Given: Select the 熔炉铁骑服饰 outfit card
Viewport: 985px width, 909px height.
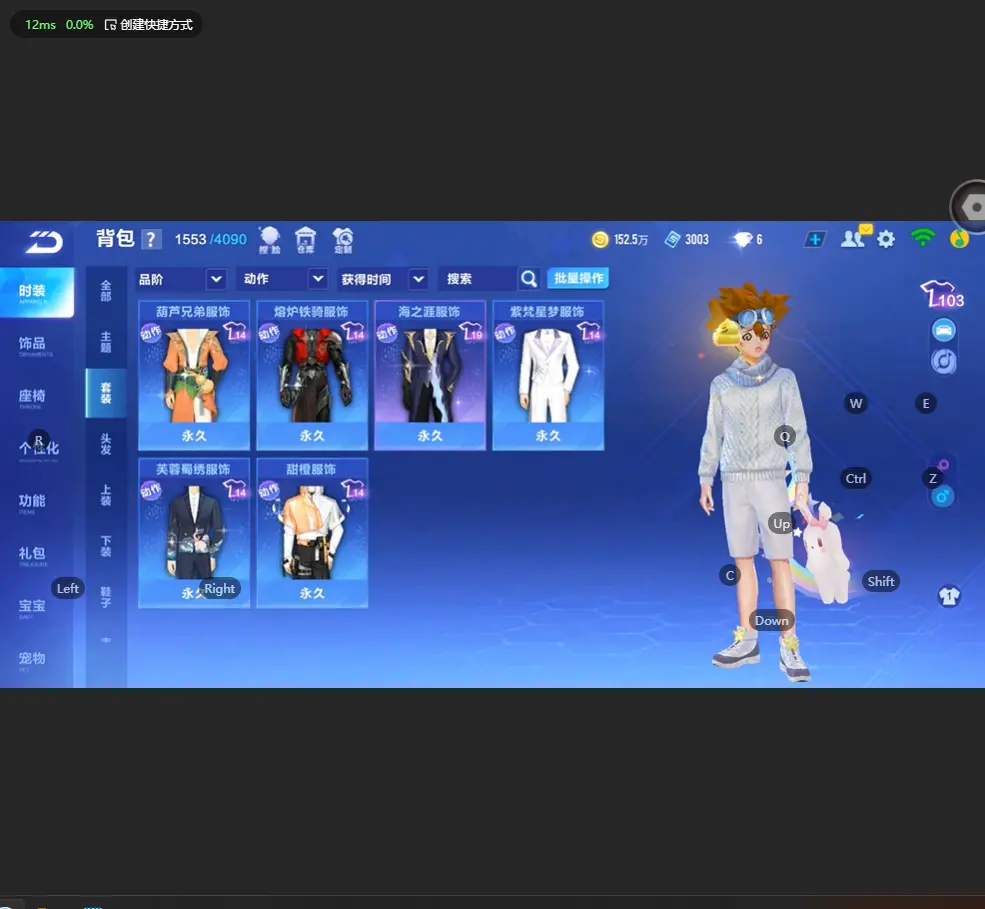Looking at the screenshot, I should pos(312,375).
